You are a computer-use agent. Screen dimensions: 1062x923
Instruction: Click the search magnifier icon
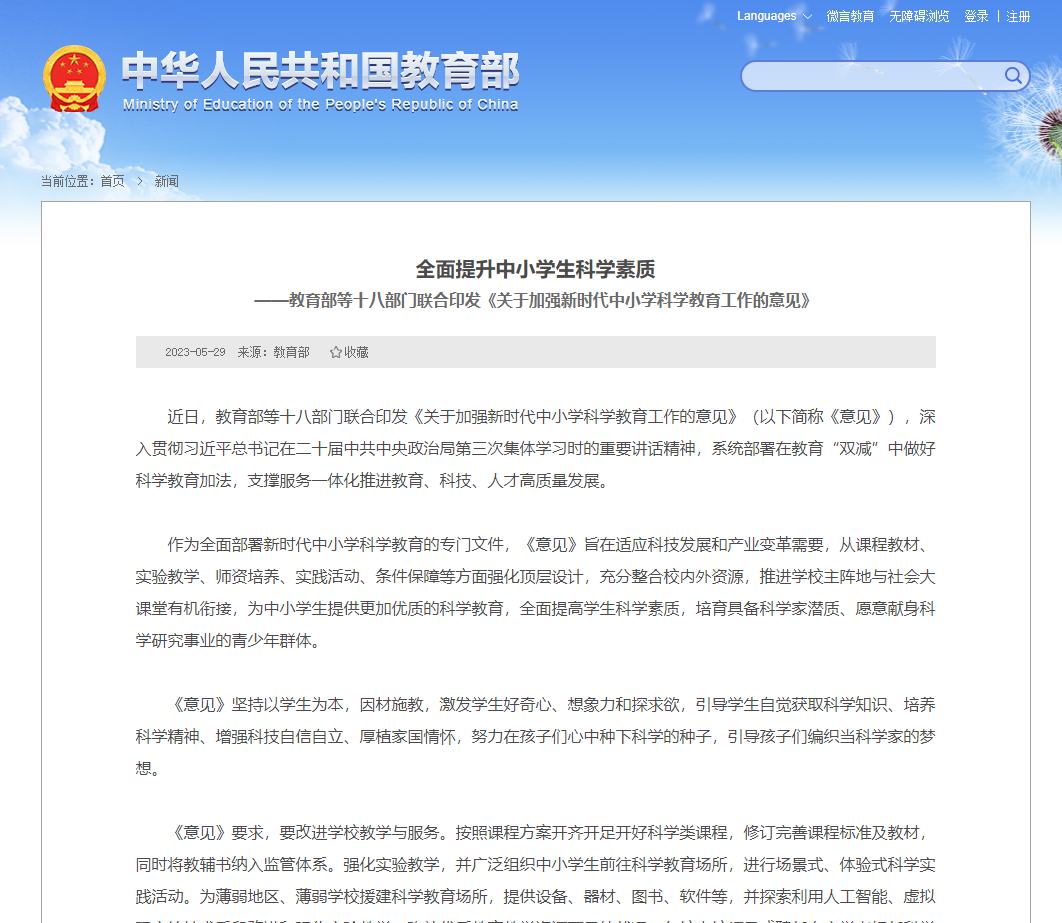[x=1013, y=75]
